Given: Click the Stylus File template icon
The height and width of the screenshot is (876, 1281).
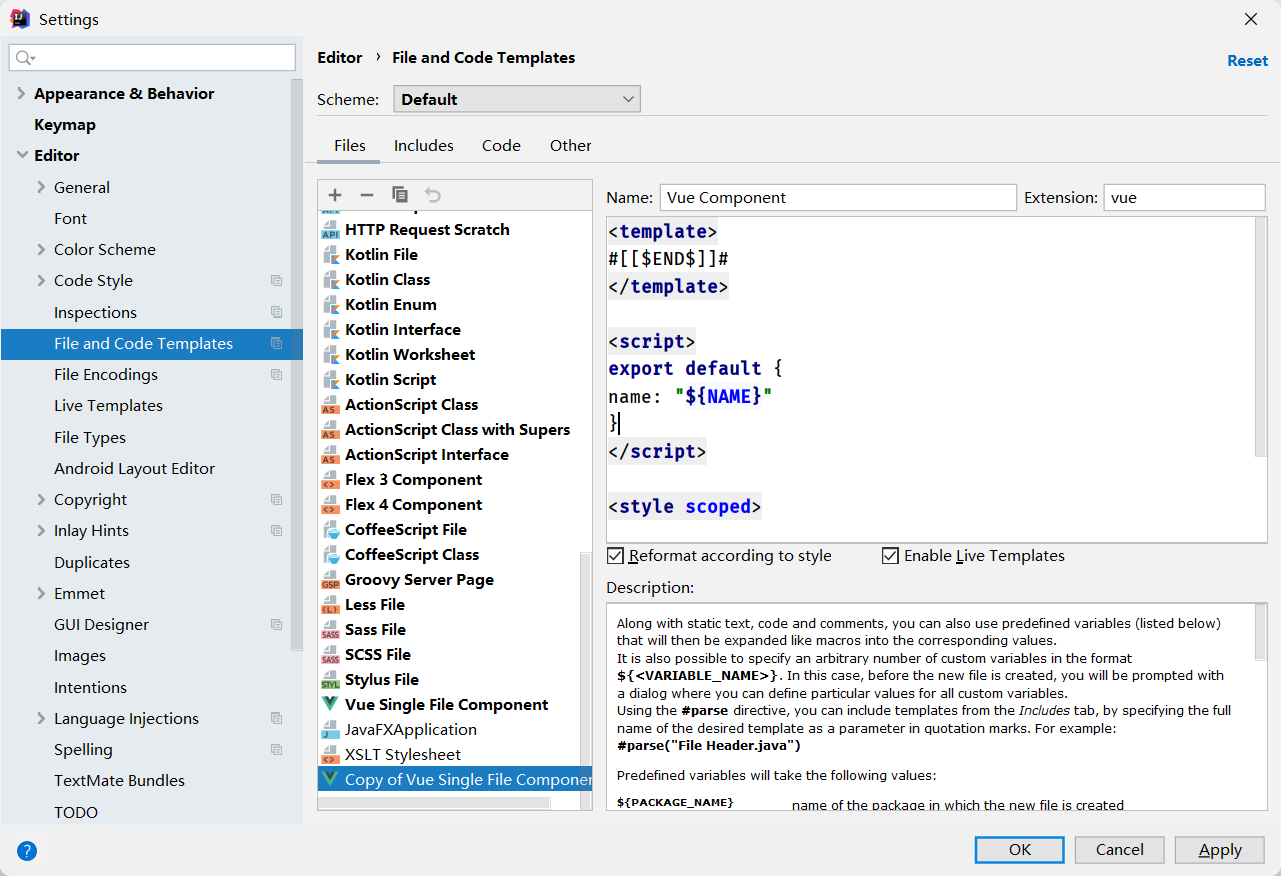Looking at the screenshot, I should click(330, 680).
